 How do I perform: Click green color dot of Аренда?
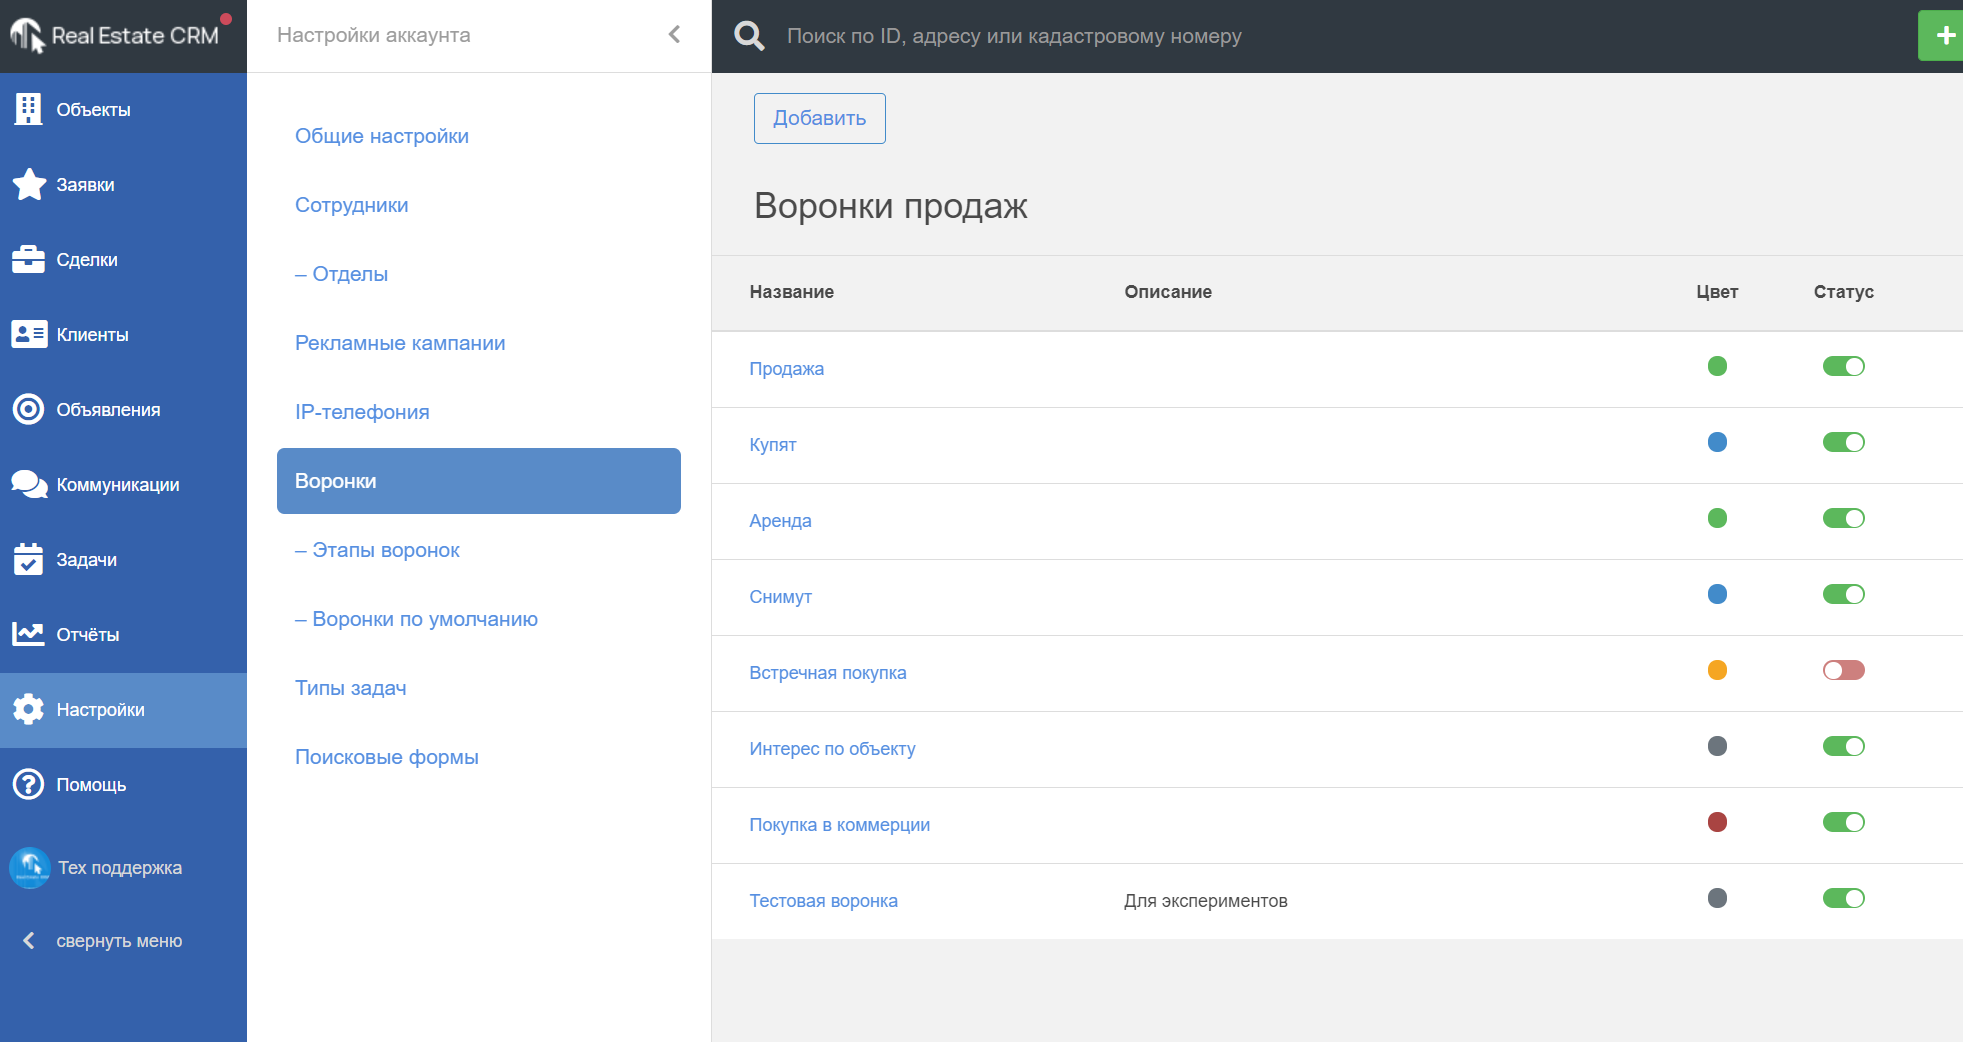point(1717,518)
